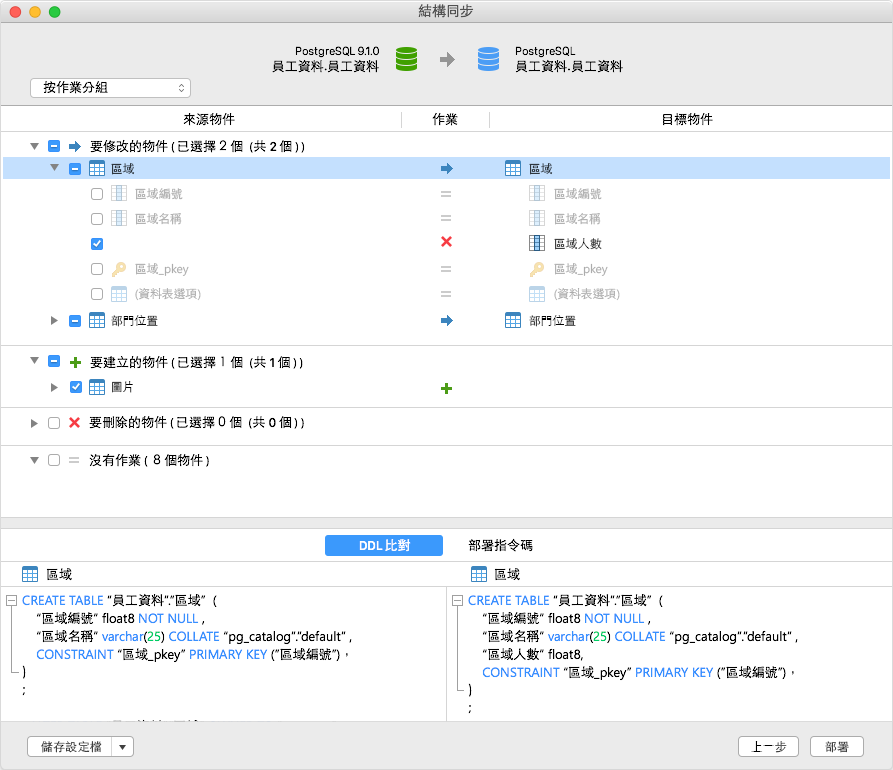Click the blue target PostgreSQL database icon
Viewport: 893px width, 770px height.
coord(487,60)
